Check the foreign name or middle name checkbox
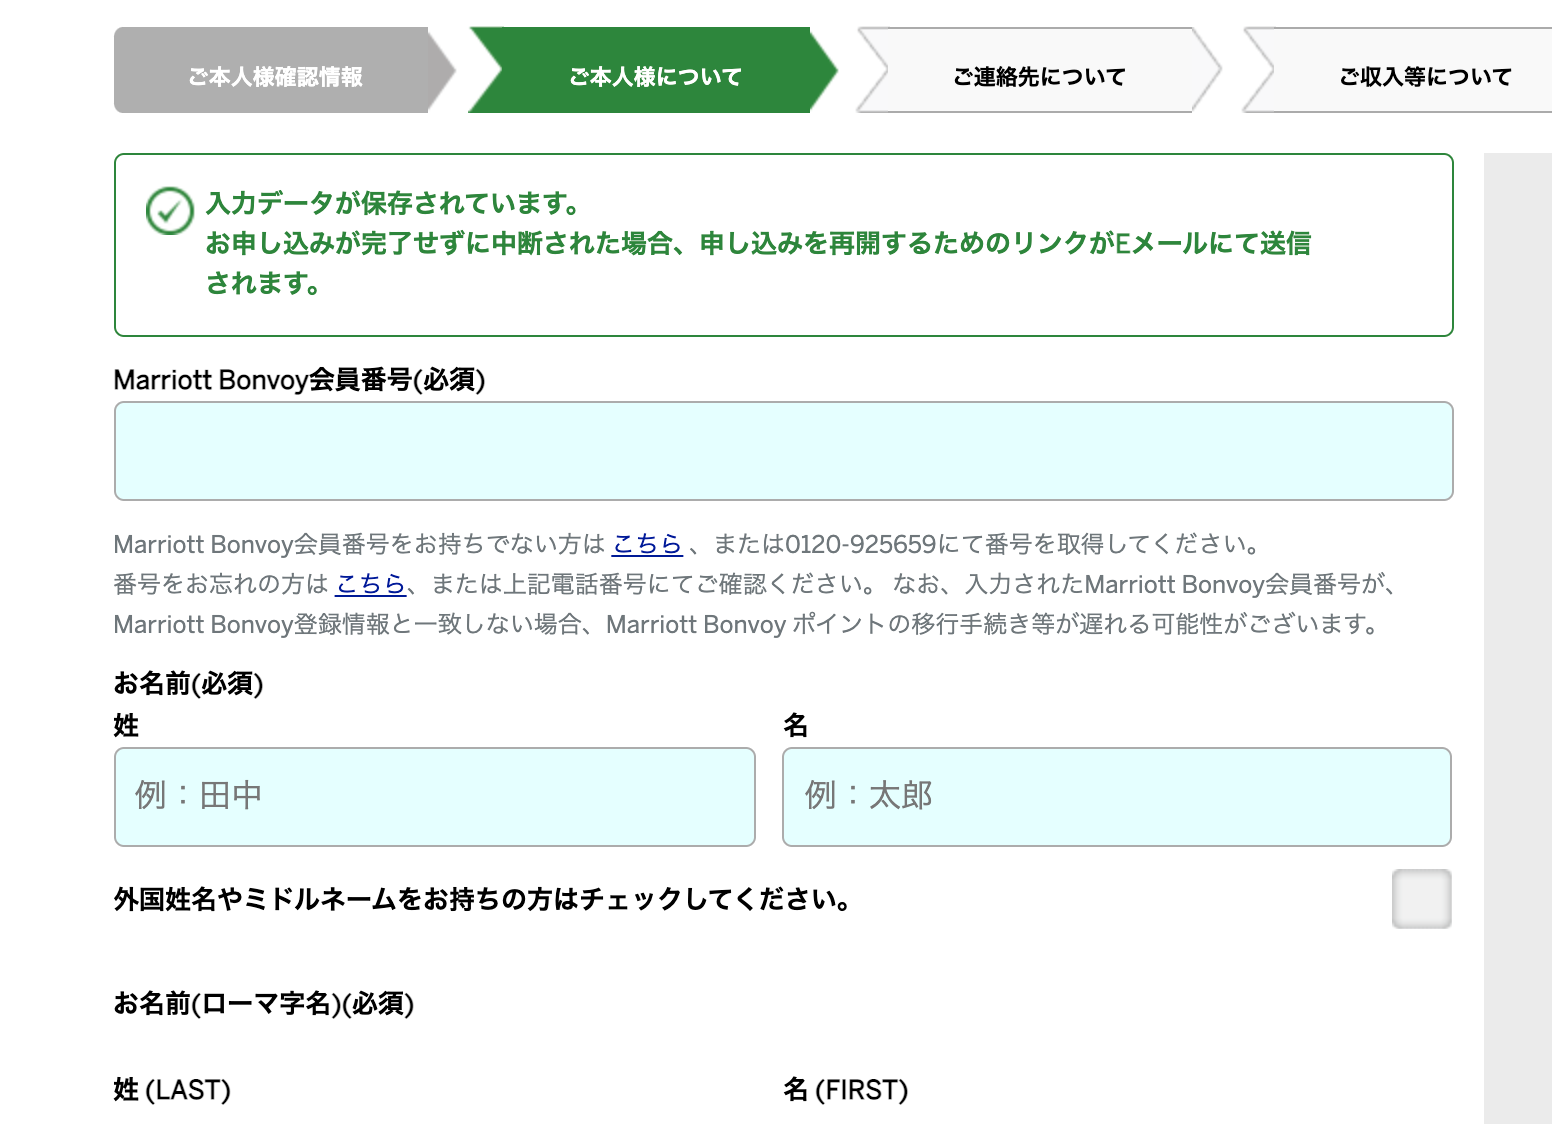The width and height of the screenshot is (1552, 1124). (x=1421, y=899)
